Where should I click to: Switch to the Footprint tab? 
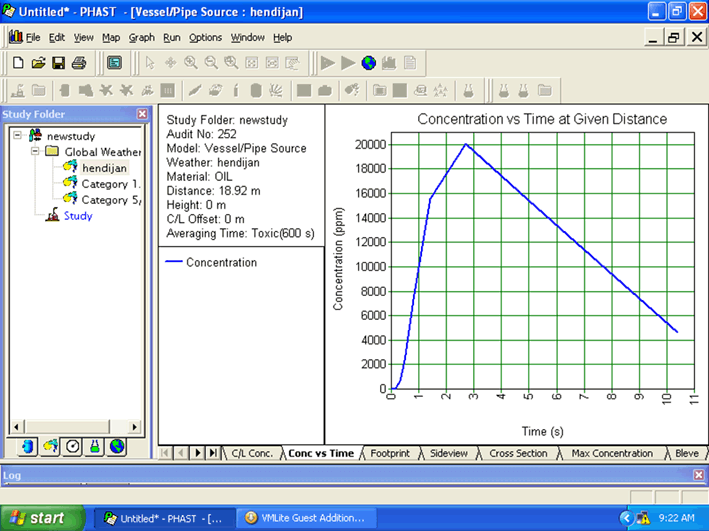click(x=389, y=453)
